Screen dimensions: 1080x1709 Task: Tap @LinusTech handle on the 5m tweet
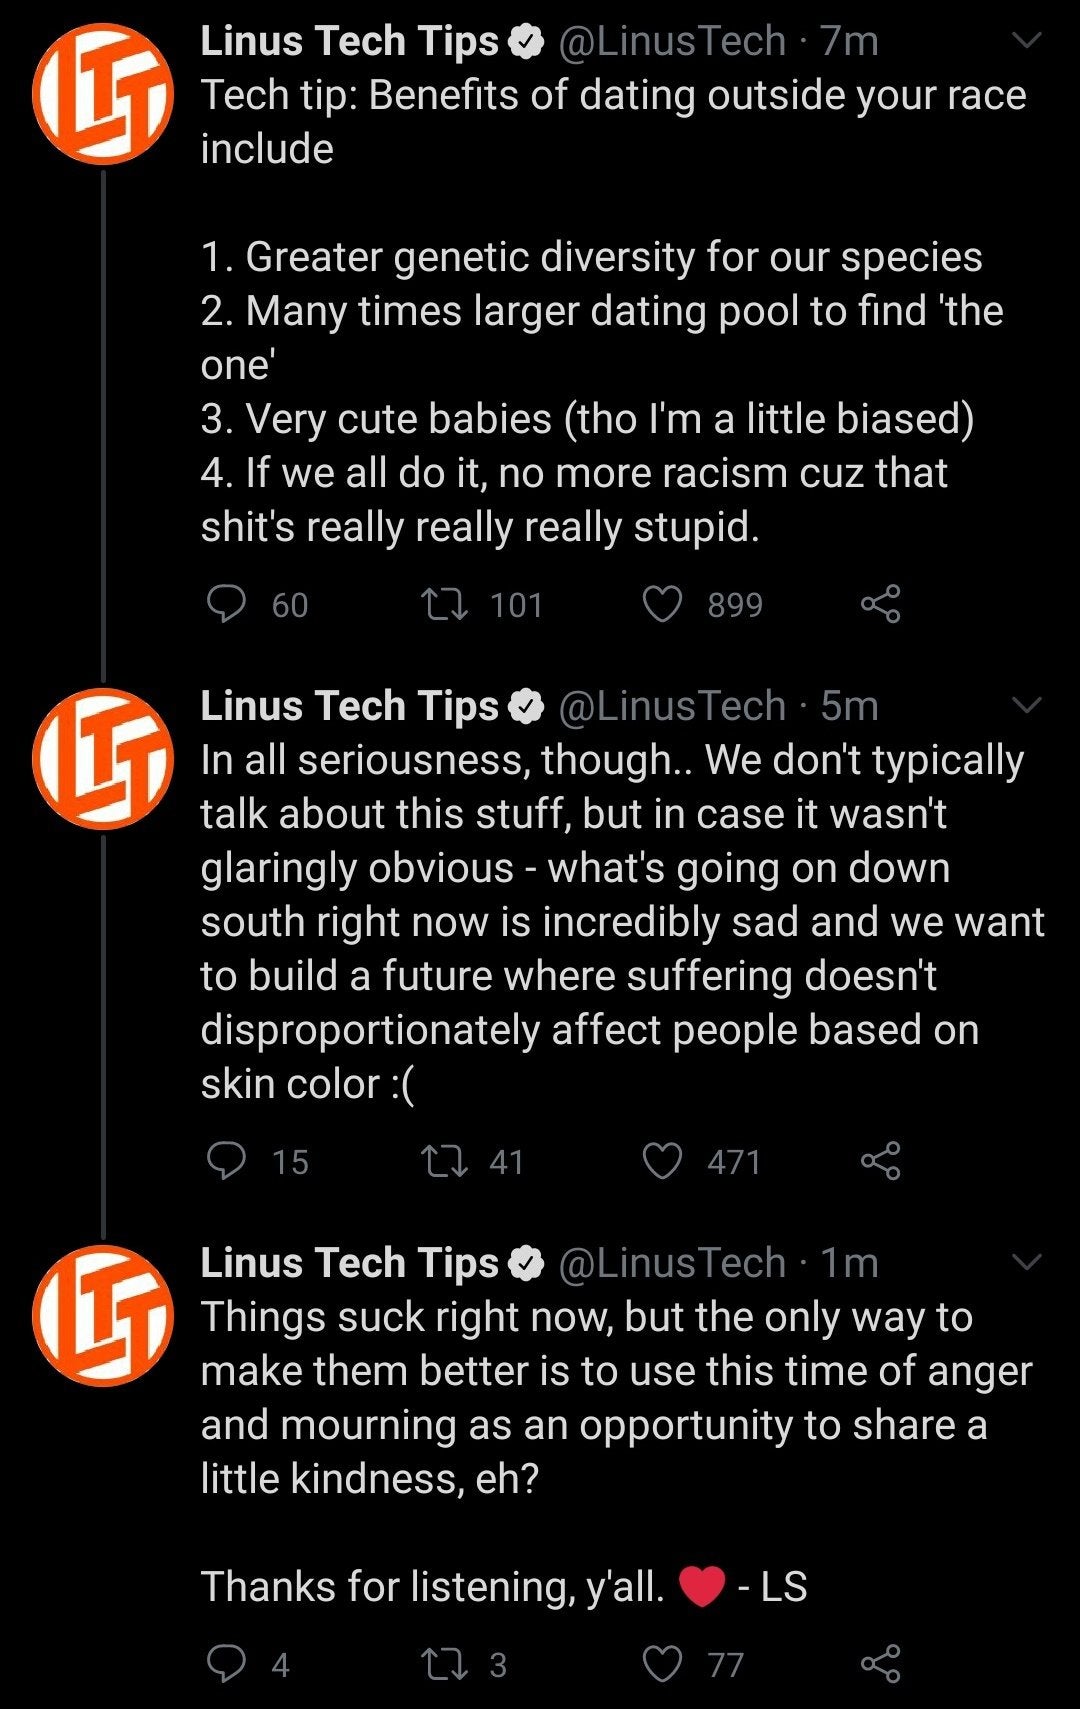pos(671,706)
